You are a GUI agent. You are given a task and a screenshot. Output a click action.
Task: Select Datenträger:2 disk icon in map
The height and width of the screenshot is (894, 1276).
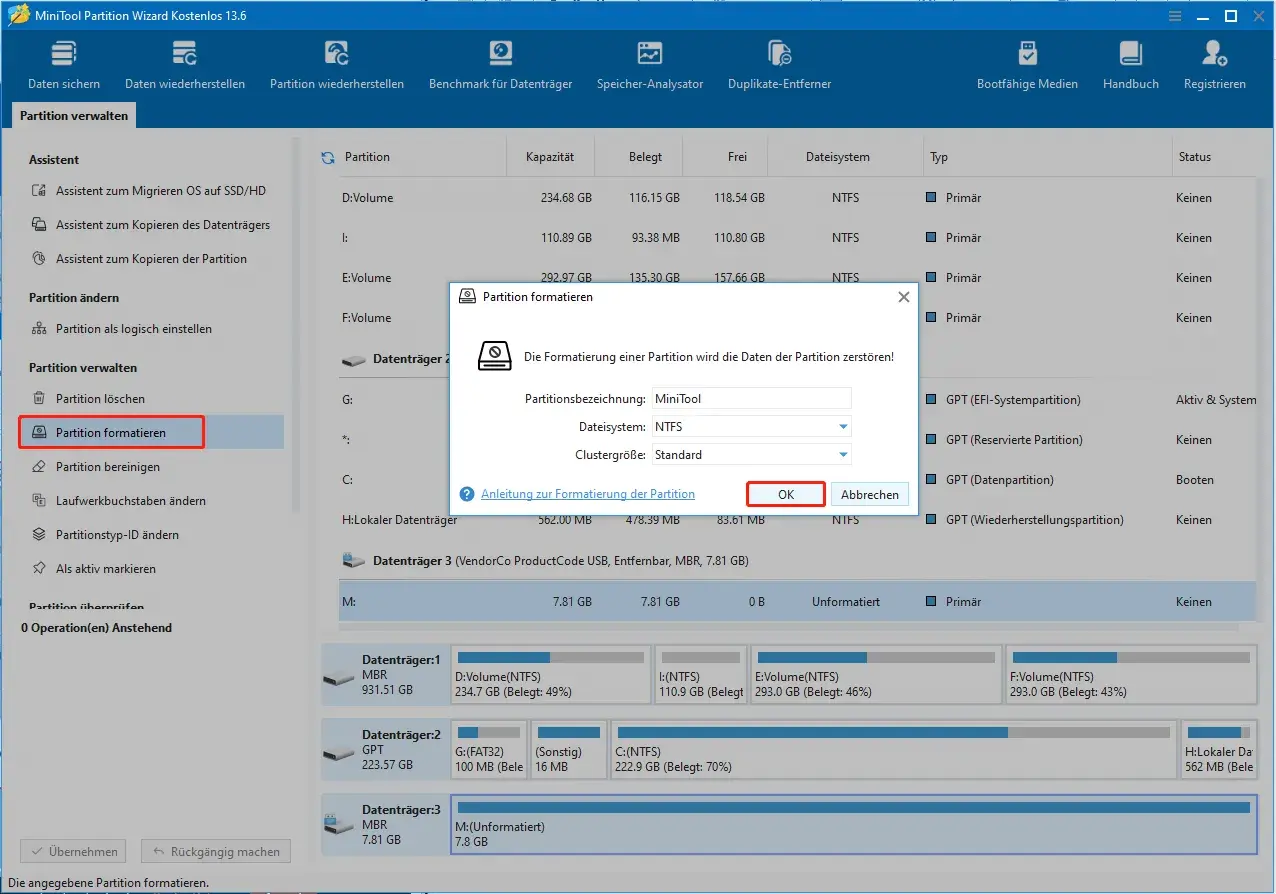pos(337,752)
